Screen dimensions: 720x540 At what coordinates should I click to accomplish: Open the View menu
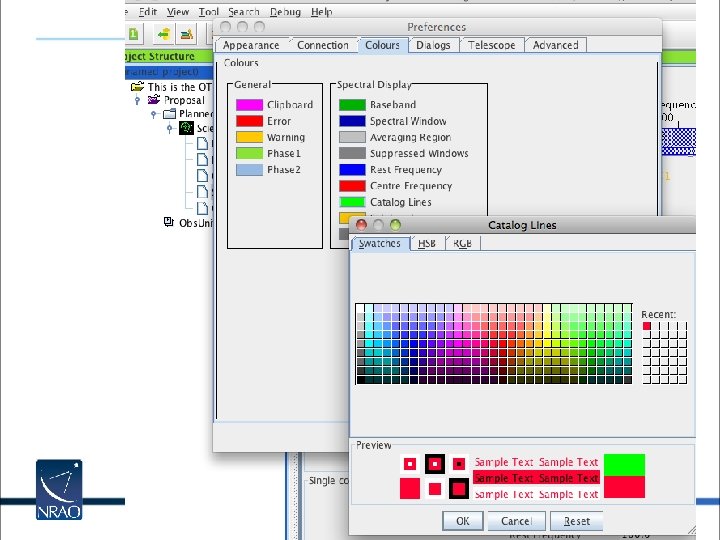click(x=178, y=12)
